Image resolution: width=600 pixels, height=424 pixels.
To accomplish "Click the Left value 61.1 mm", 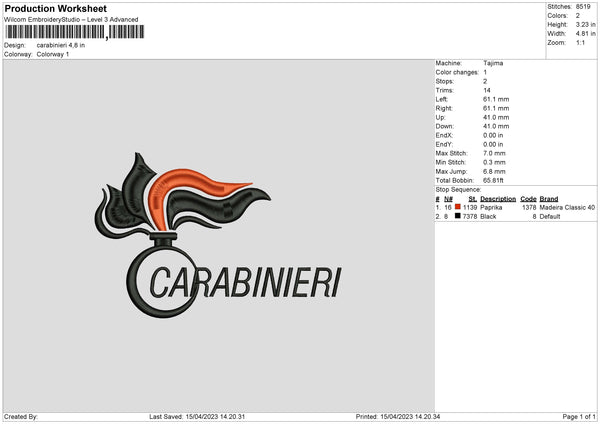I will (x=496, y=99).
